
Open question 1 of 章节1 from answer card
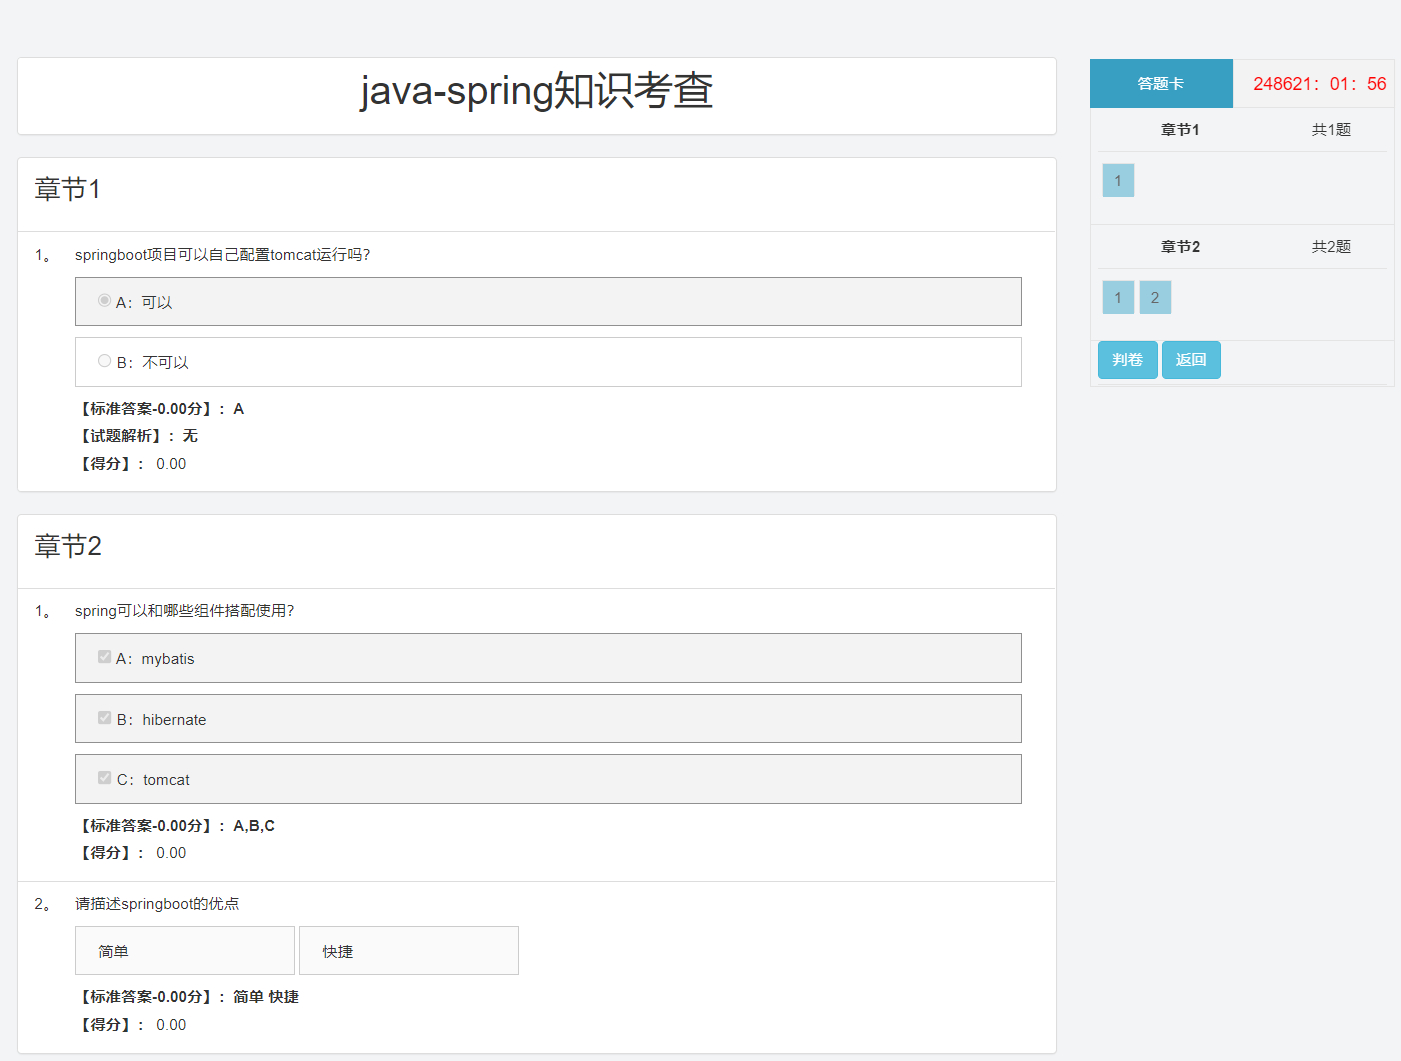click(x=1118, y=180)
